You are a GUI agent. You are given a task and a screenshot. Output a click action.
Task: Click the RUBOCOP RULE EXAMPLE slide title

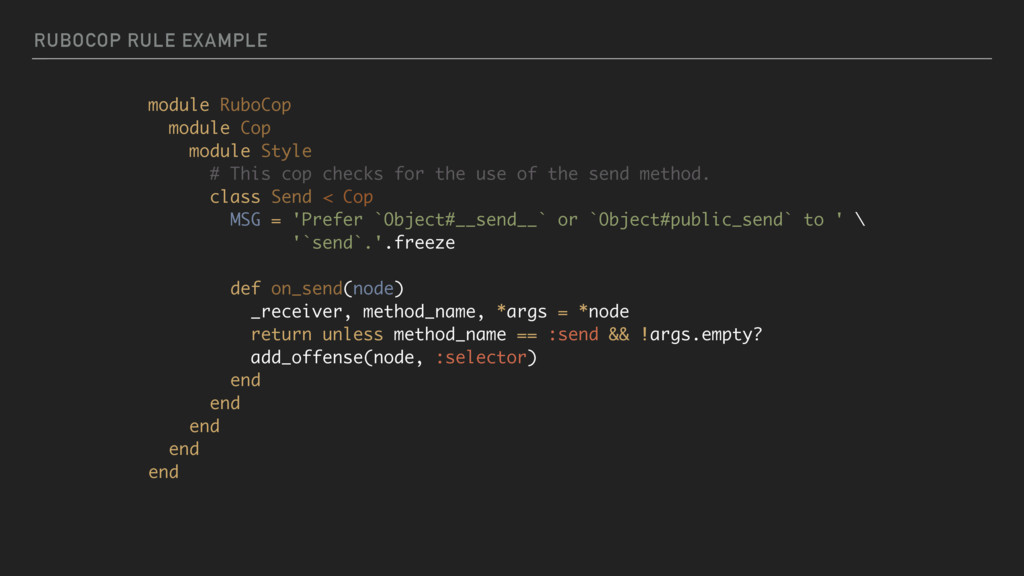click(x=151, y=40)
